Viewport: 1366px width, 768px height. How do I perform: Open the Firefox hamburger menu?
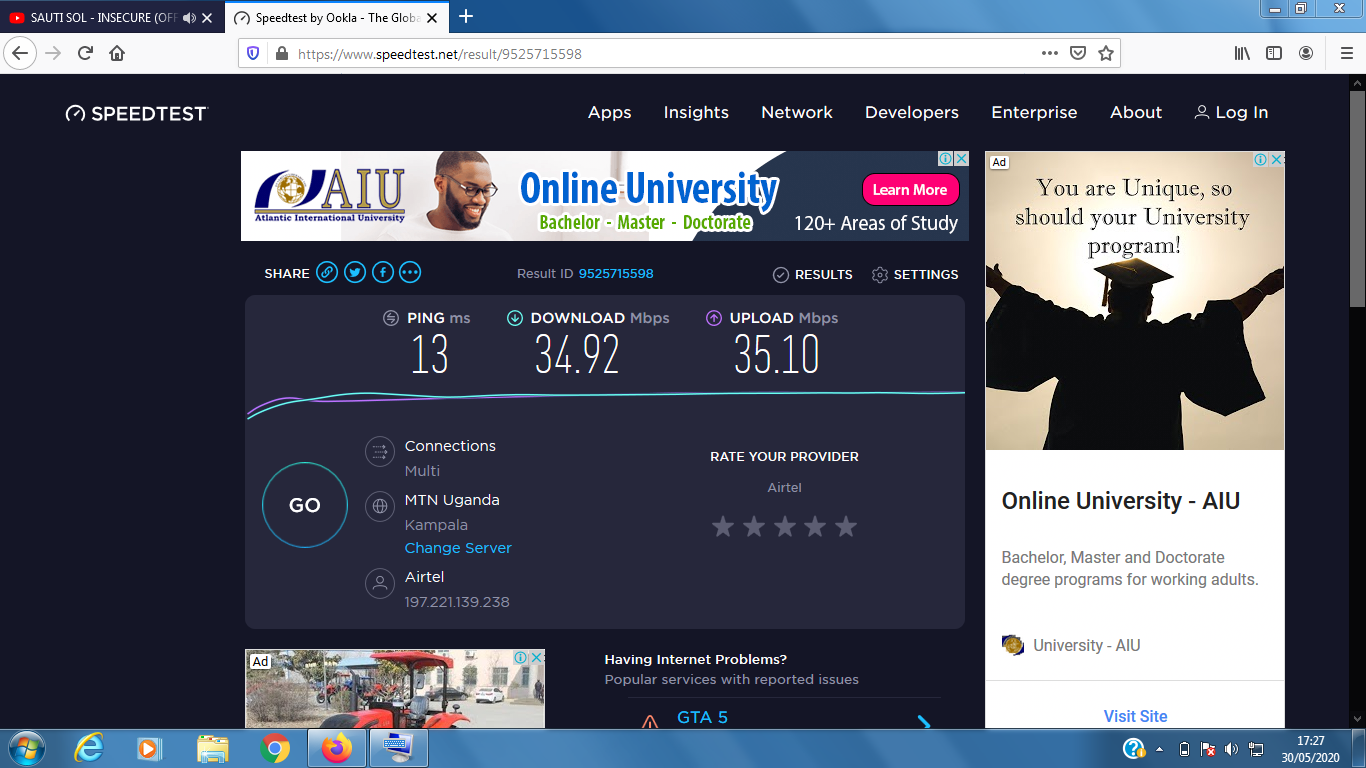[1346, 54]
